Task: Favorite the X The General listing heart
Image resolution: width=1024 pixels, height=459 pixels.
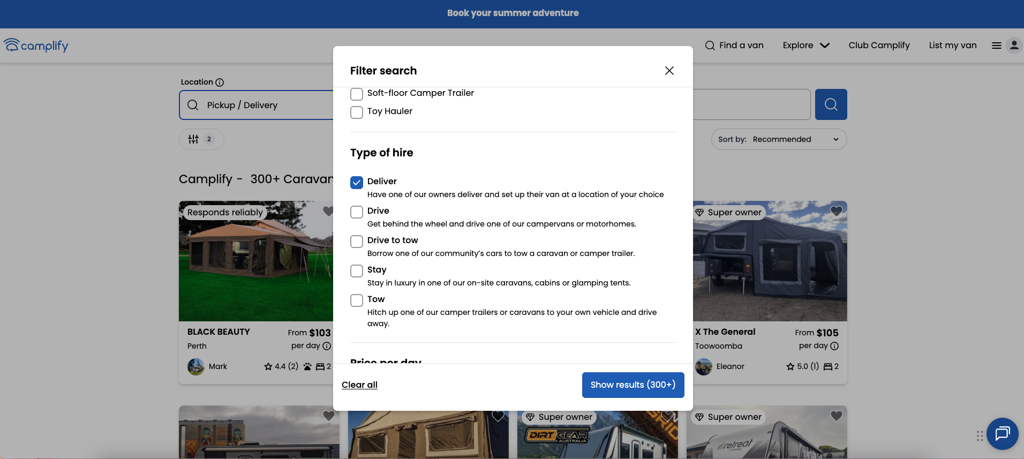Action: [x=836, y=212]
